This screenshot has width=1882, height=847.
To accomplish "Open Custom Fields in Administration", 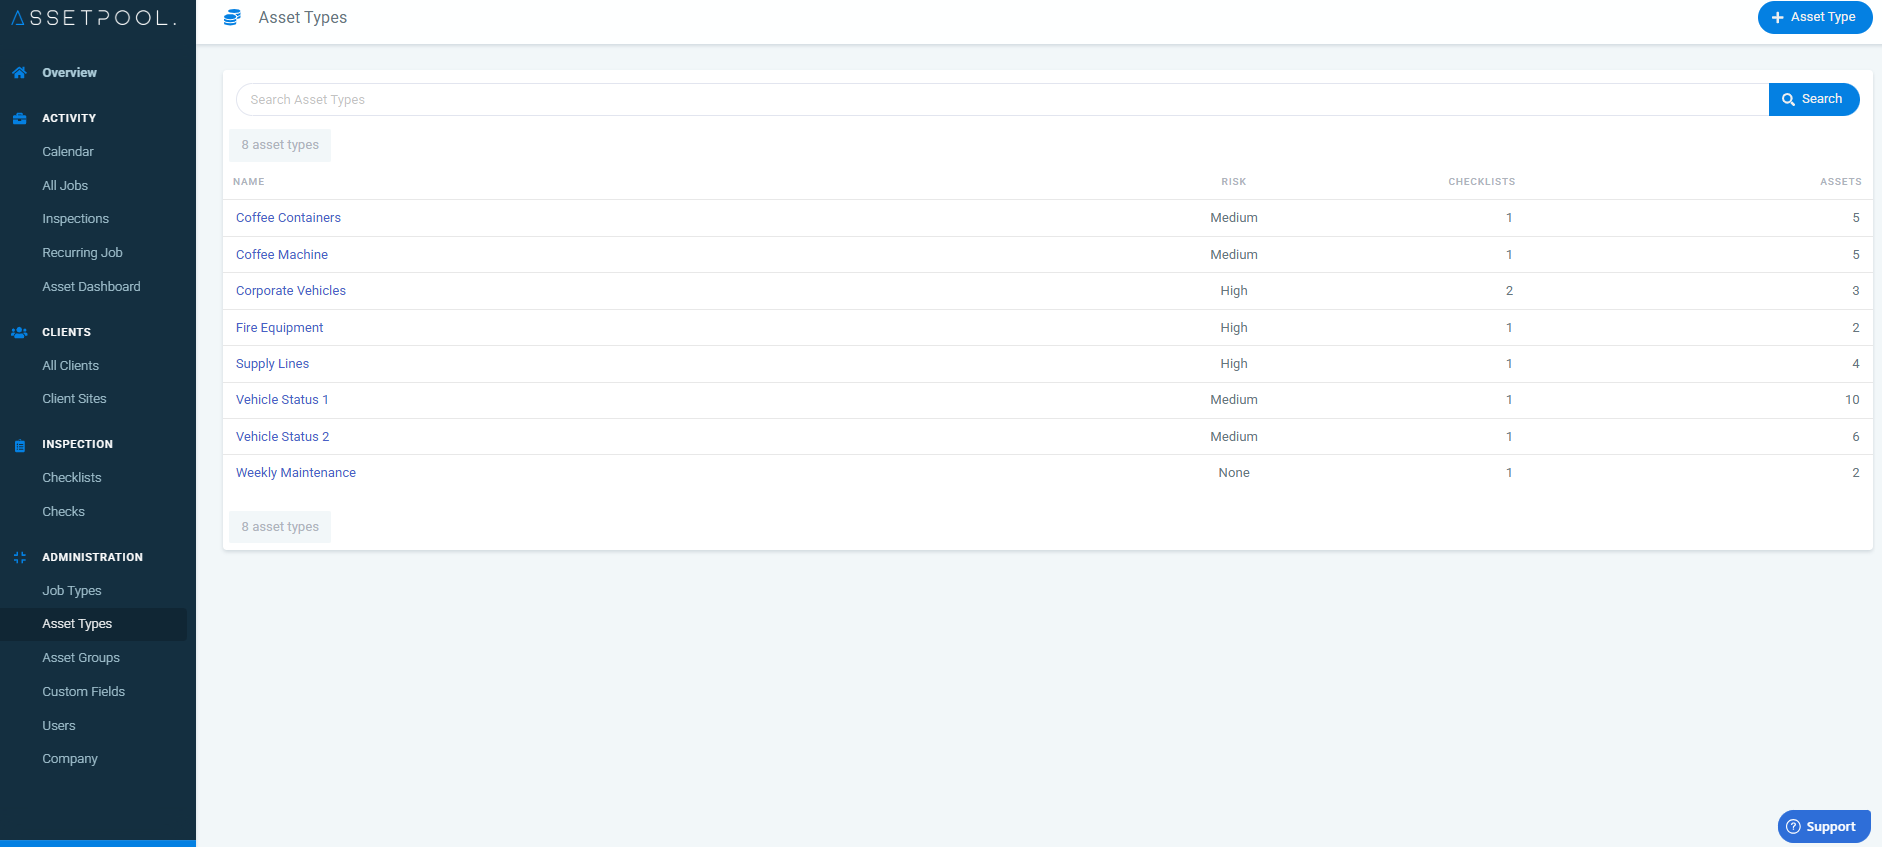I will (83, 692).
